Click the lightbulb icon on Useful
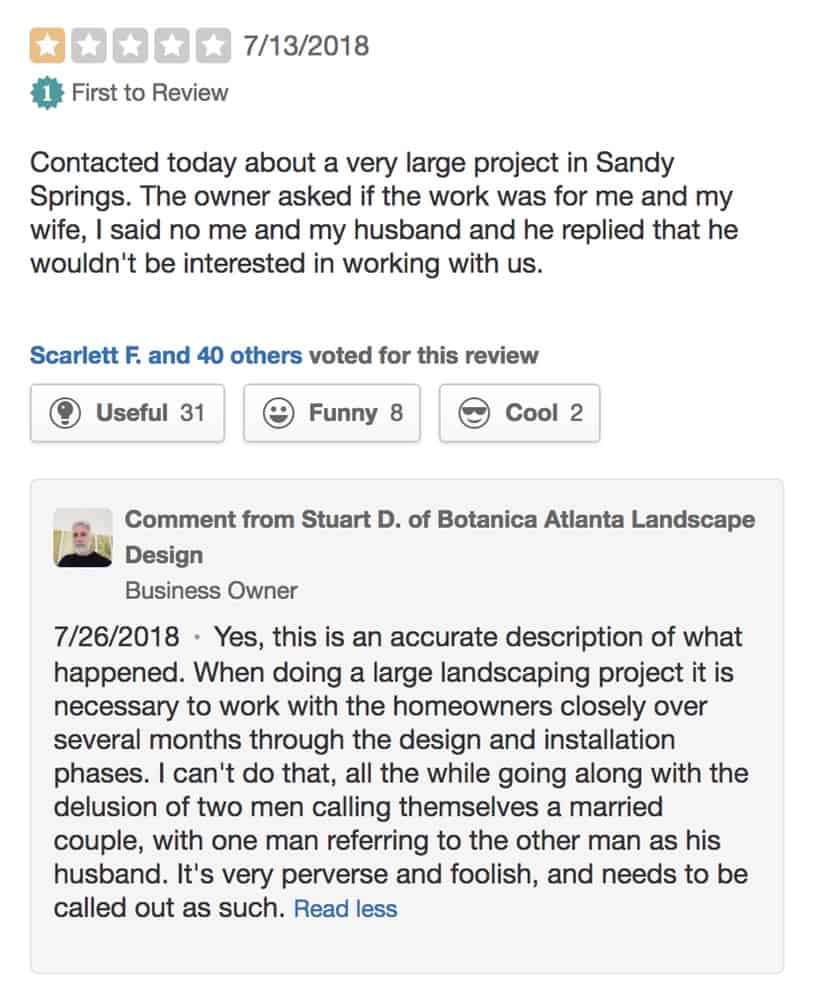 point(65,413)
